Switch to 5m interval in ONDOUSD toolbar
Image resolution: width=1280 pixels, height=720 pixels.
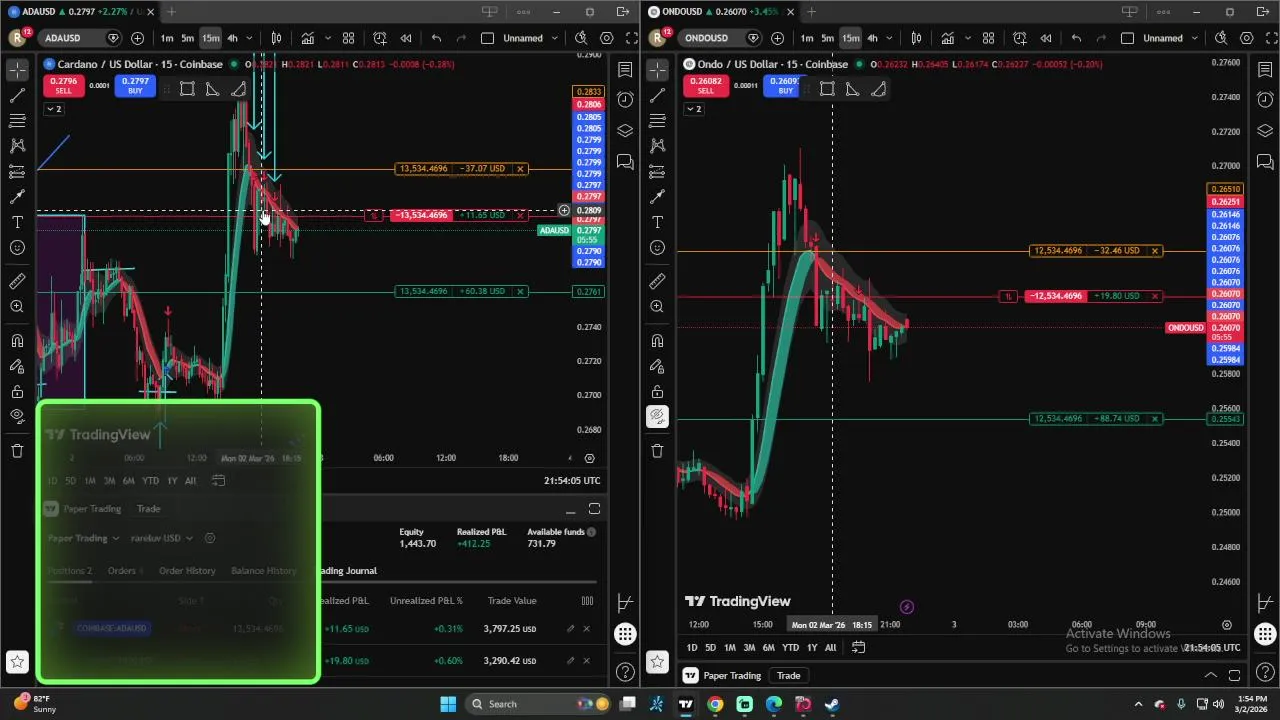pyautogui.click(x=827, y=38)
